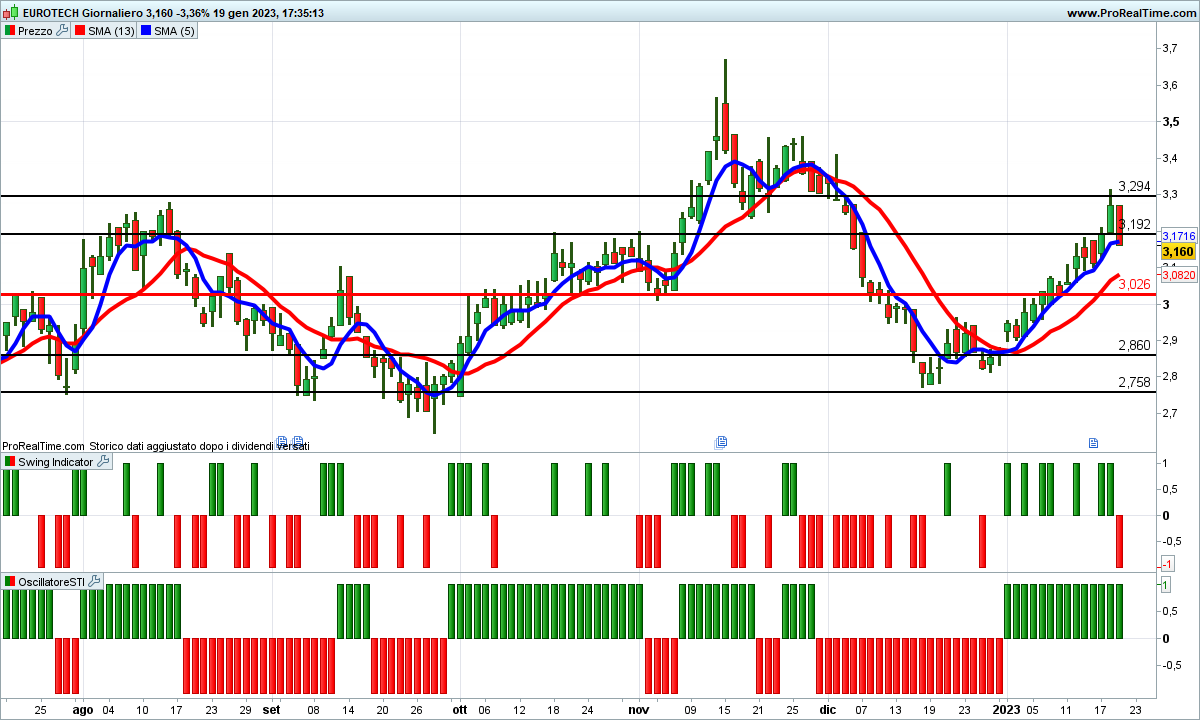Click the 3,7 price axis label
Viewport: 1200px width, 720px height.
click(1169, 48)
